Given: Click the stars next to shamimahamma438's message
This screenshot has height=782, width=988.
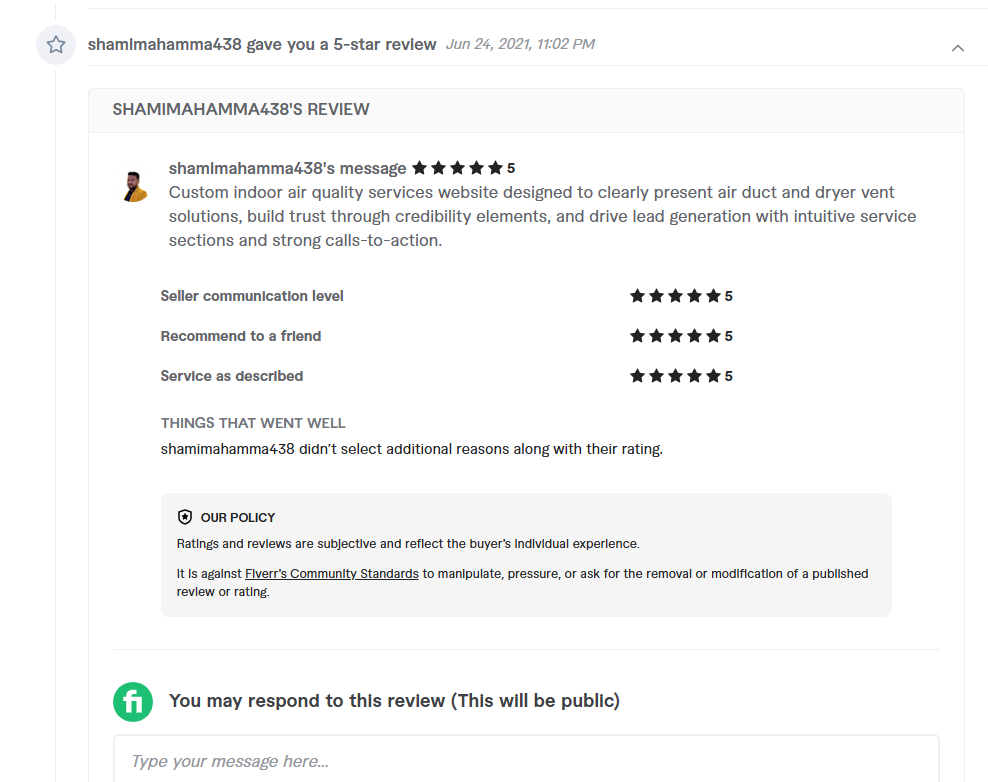Looking at the screenshot, I should (457, 168).
